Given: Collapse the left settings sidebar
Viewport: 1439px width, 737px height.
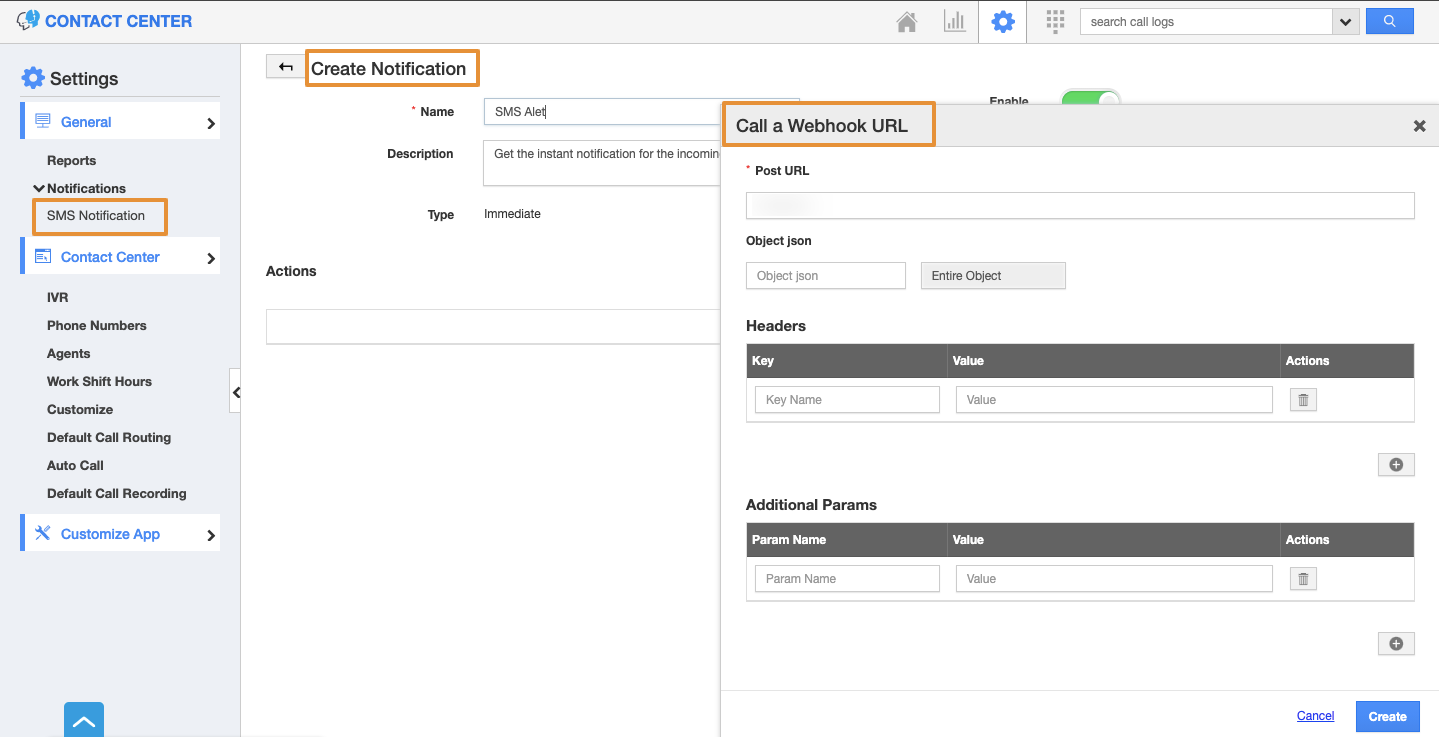Looking at the screenshot, I should (235, 392).
